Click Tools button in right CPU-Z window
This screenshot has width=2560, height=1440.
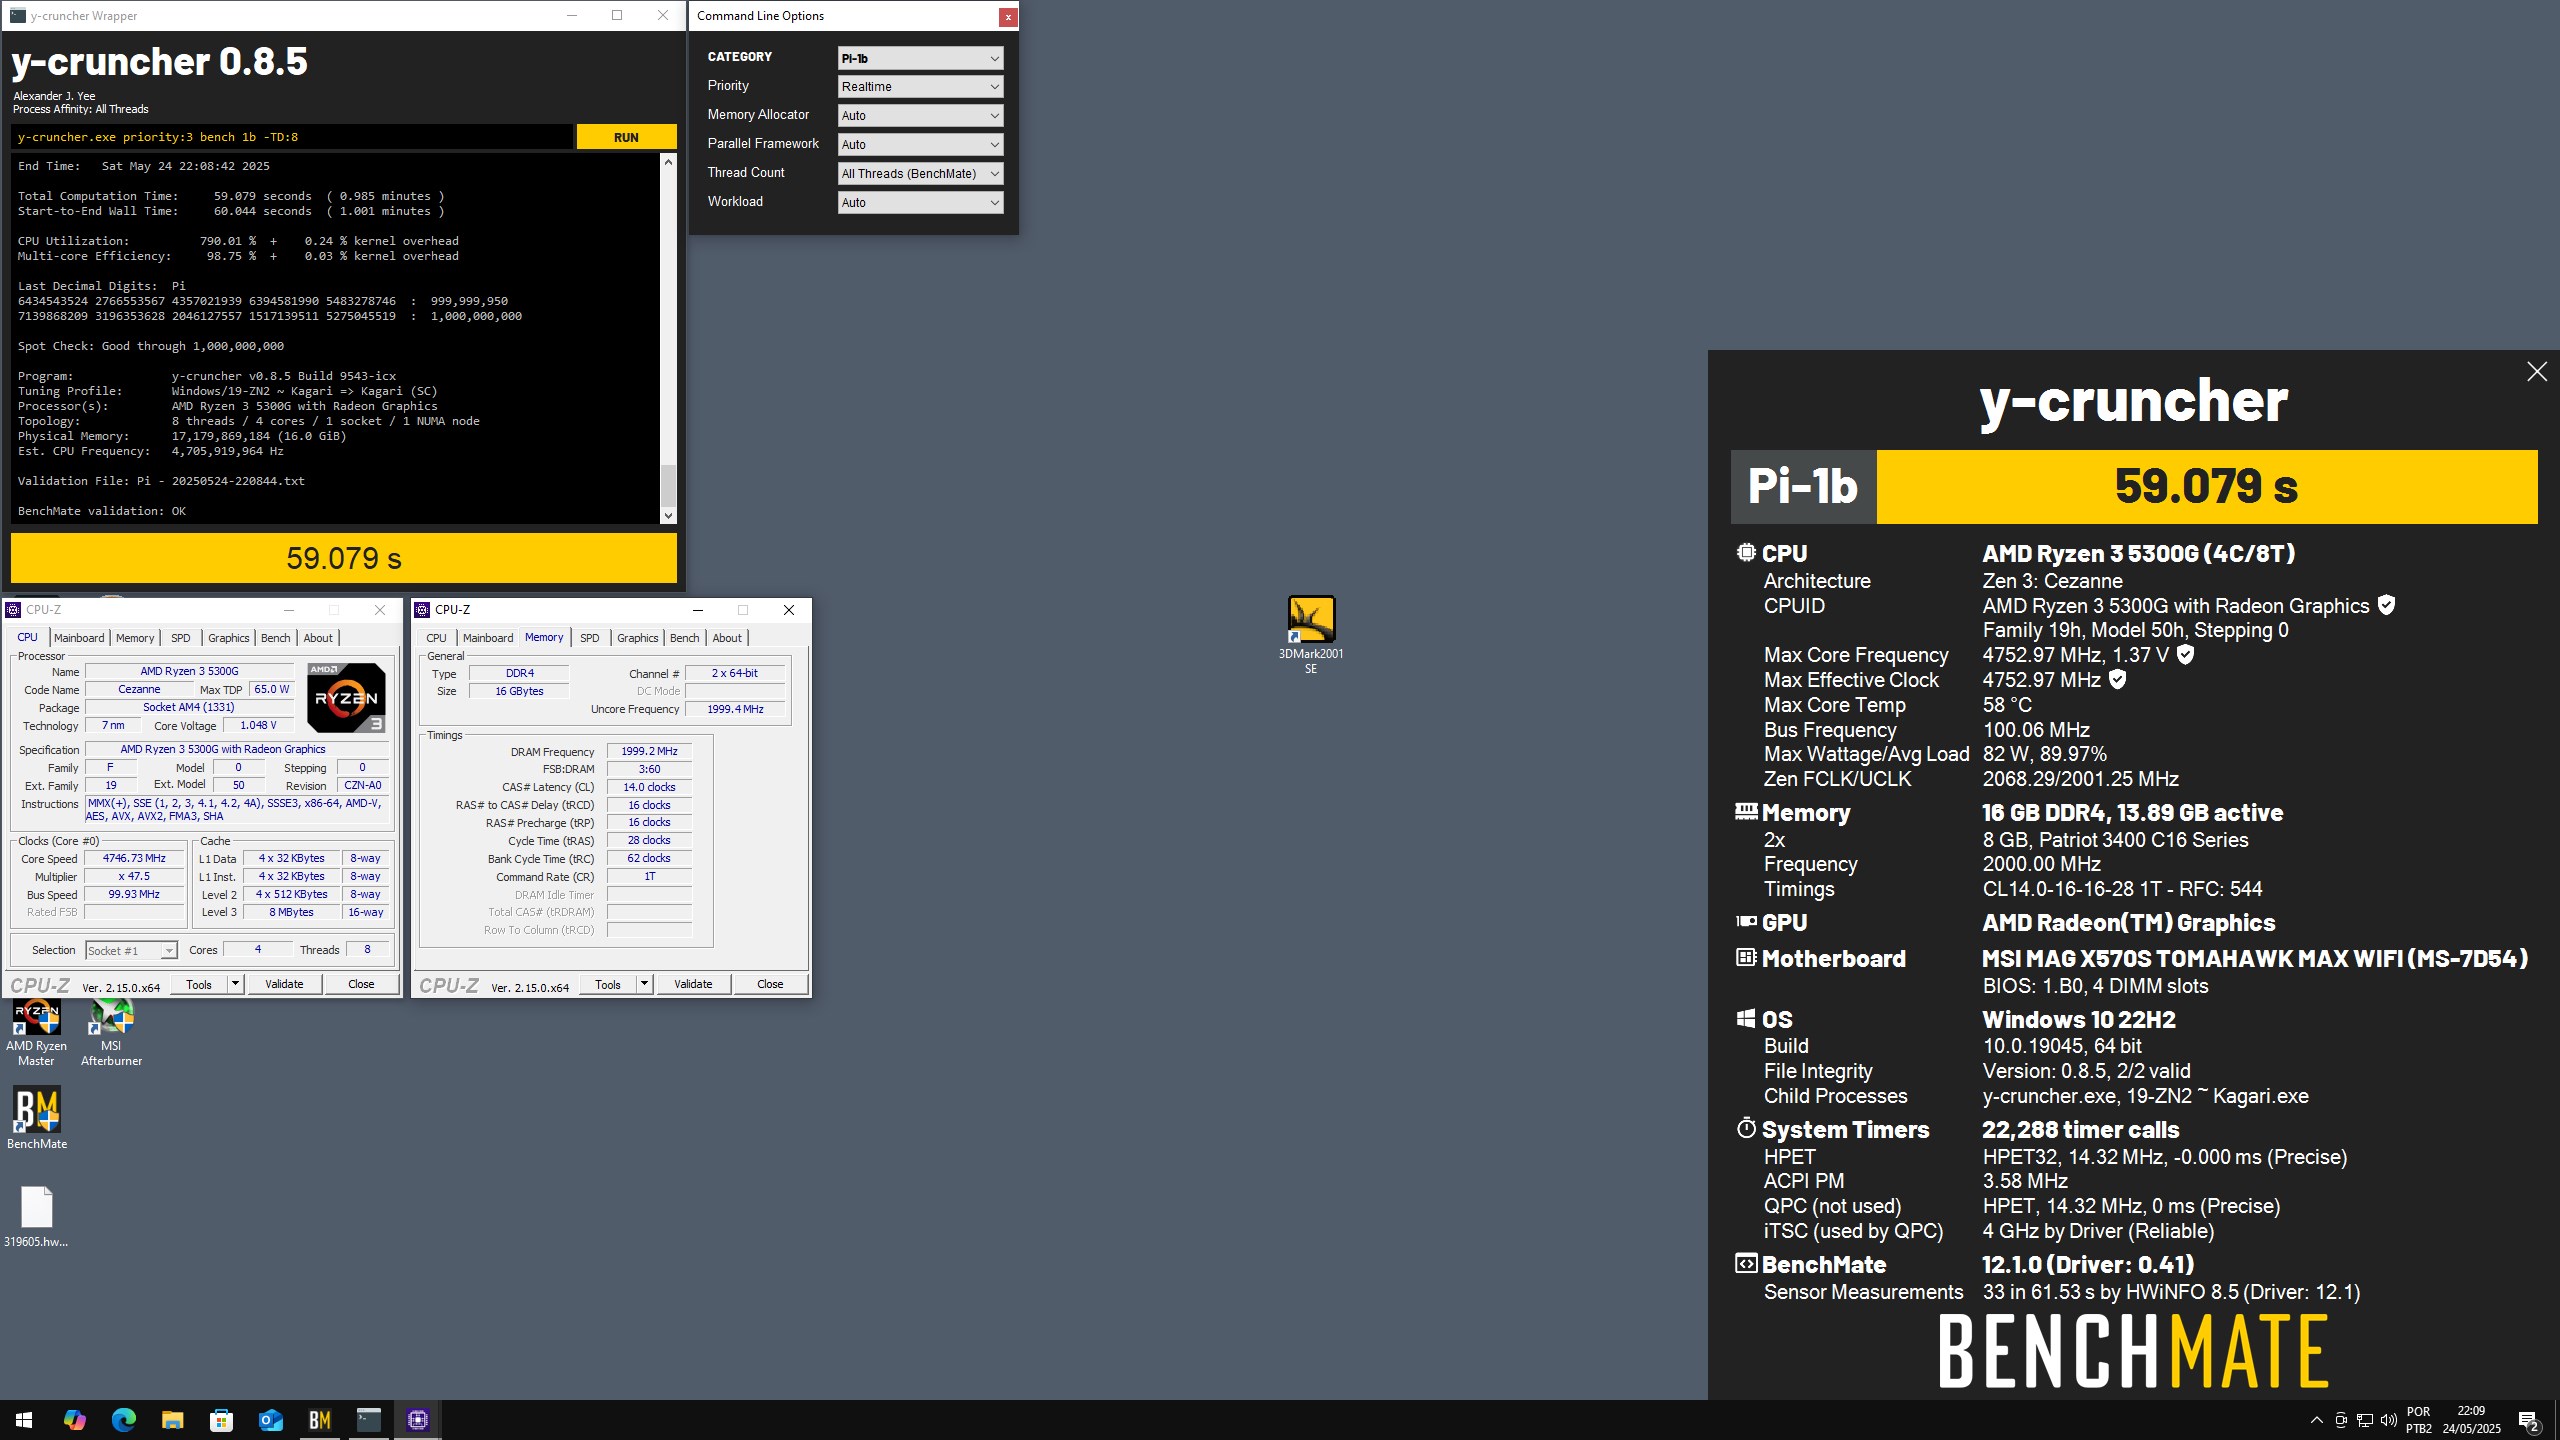[x=608, y=984]
